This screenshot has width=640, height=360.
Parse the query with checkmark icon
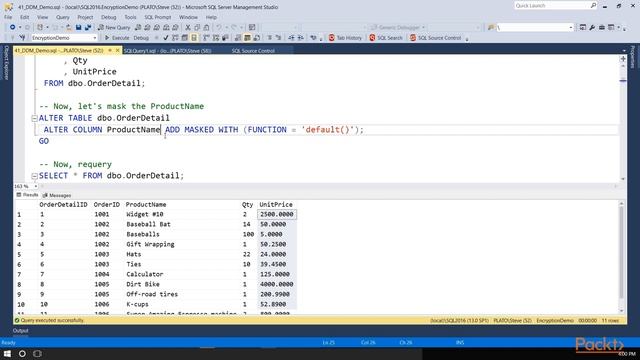165,38
